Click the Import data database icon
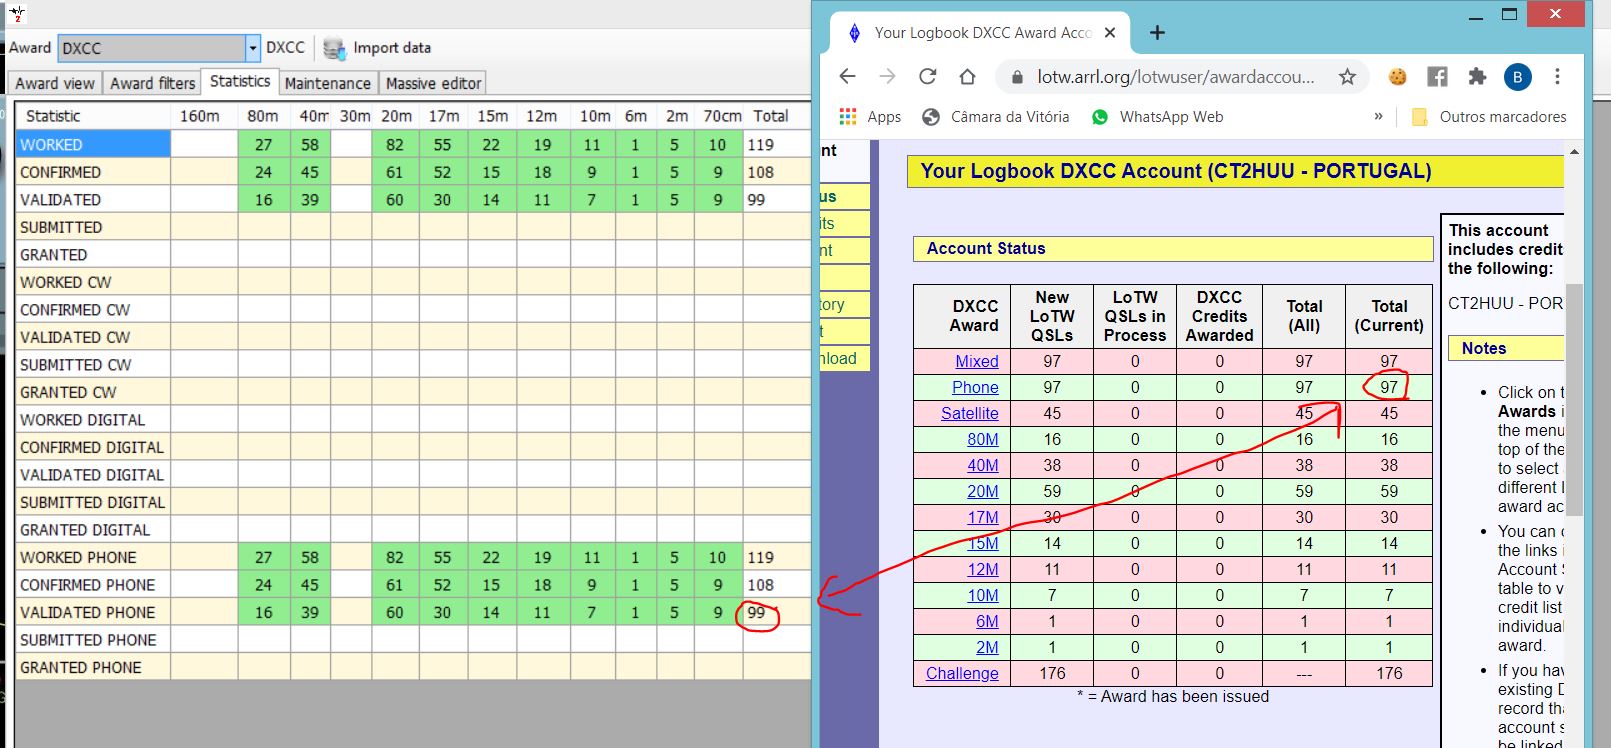The height and width of the screenshot is (748, 1611). point(334,48)
